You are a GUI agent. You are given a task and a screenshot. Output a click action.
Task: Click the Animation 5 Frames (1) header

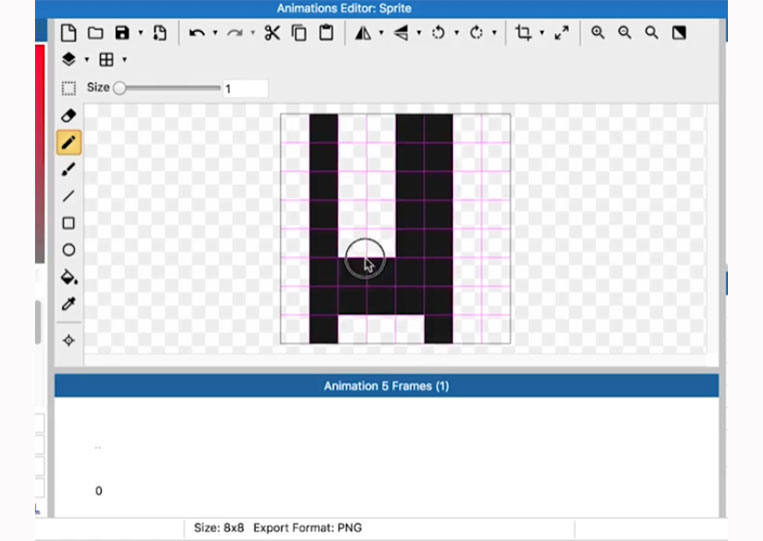click(x=386, y=386)
